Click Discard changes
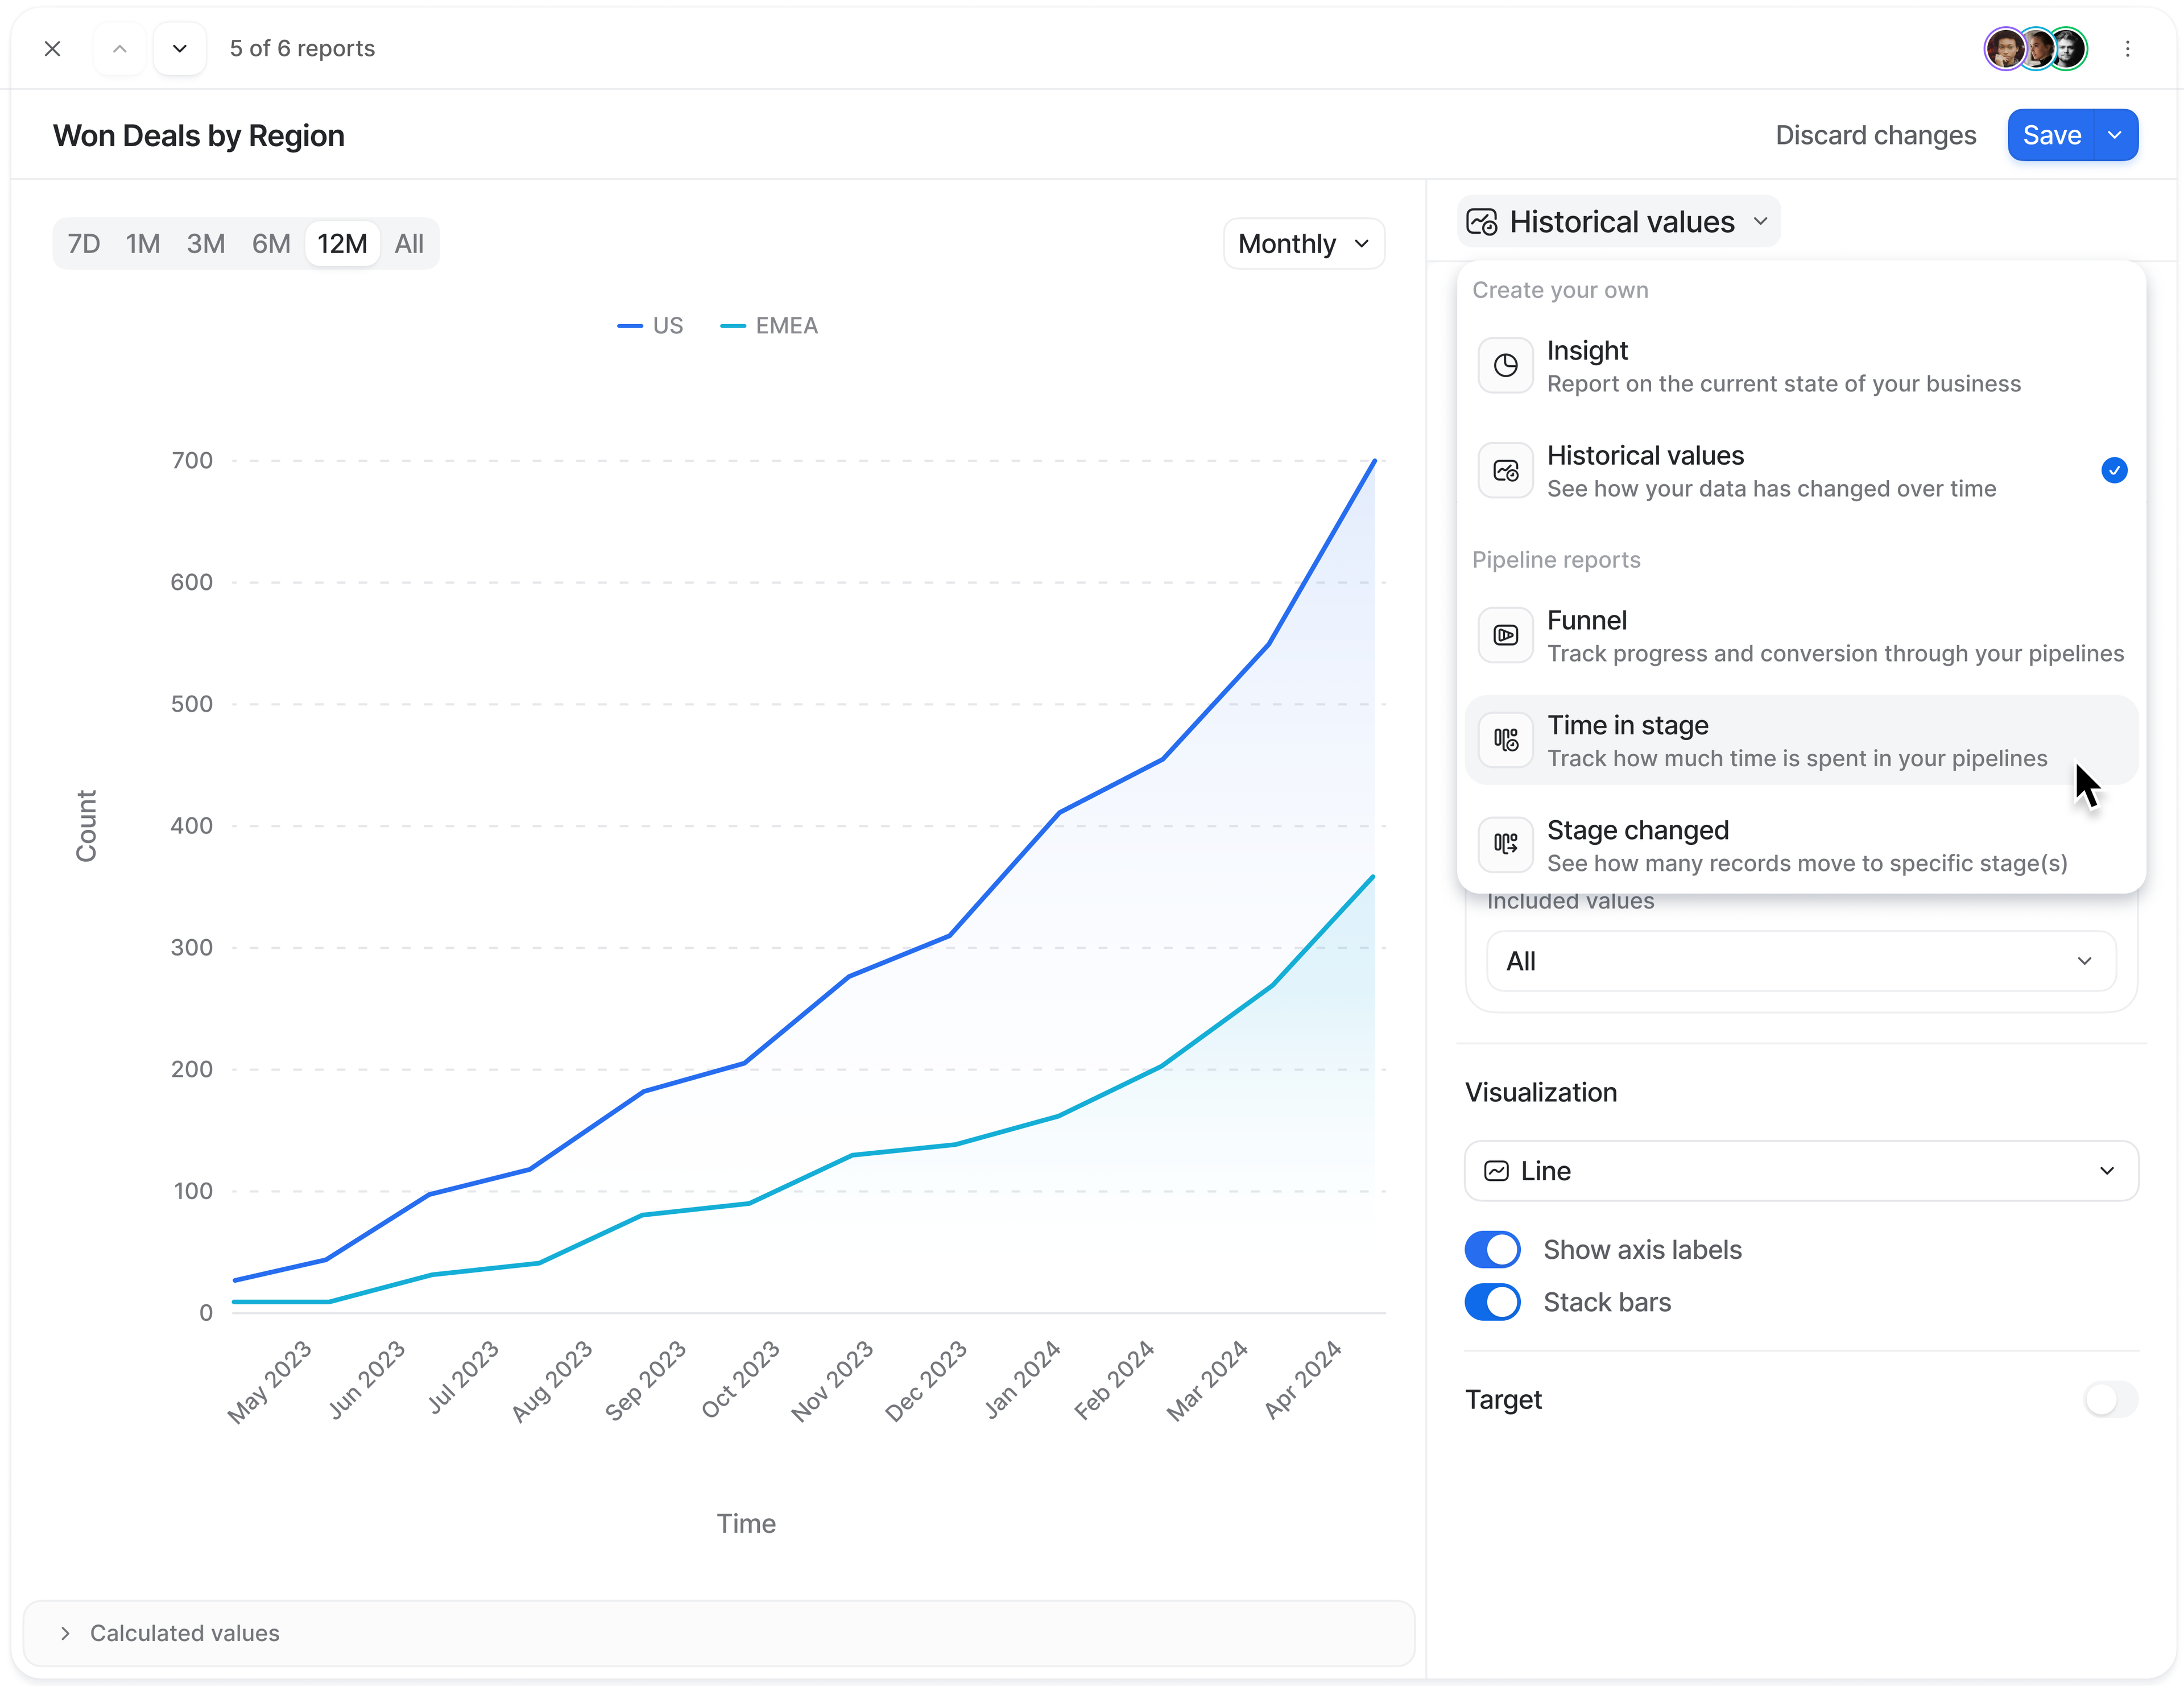 coord(1875,135)
